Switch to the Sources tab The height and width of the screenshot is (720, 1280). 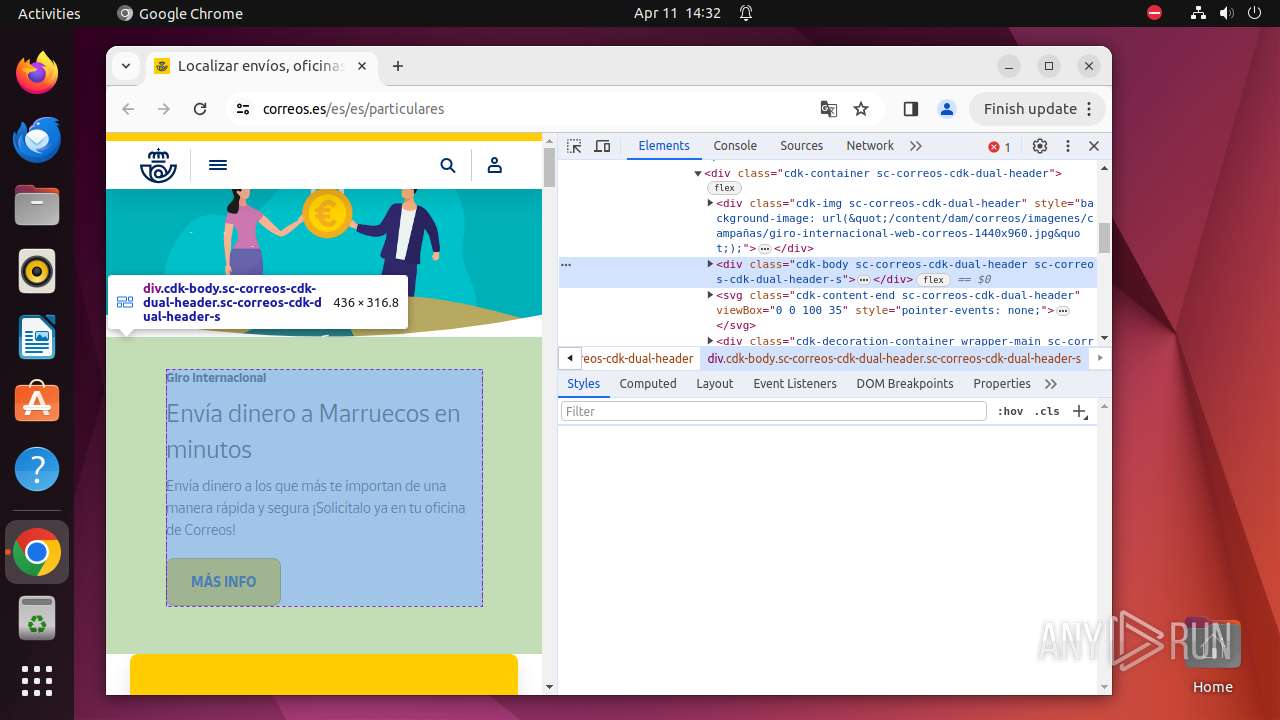(x=801, y=146)
